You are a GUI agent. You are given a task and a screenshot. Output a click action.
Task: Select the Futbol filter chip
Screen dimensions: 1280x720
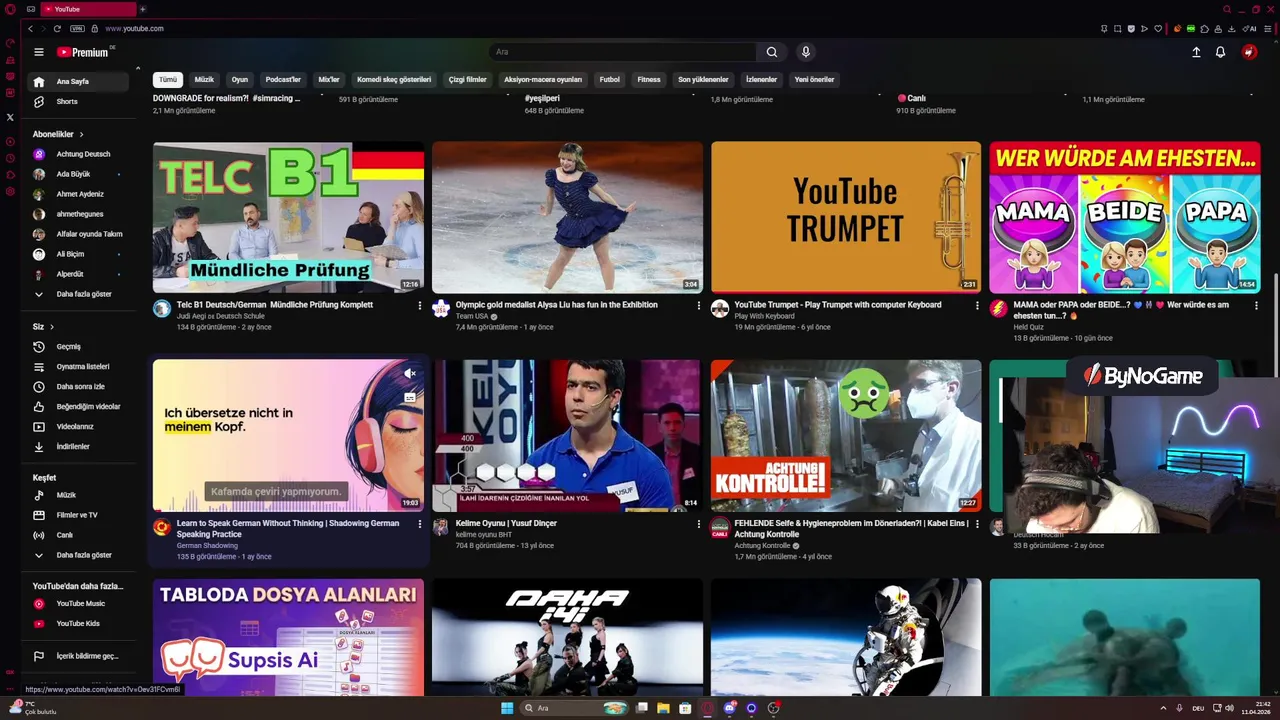coord(609,79)
